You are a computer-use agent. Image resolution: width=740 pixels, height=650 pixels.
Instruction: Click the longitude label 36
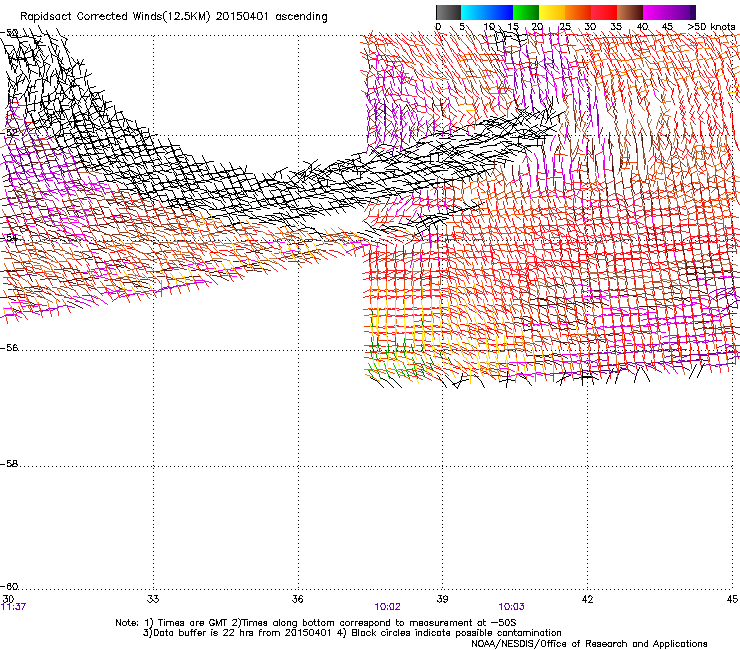coord(297,599)
